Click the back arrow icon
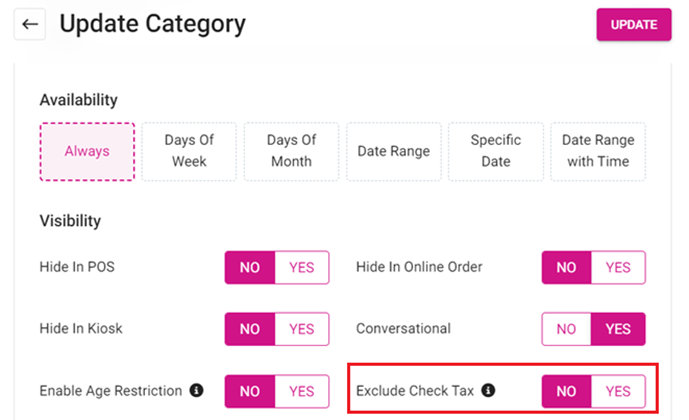The width and height of the screenshot is (689, 420). tap(30, 24)
